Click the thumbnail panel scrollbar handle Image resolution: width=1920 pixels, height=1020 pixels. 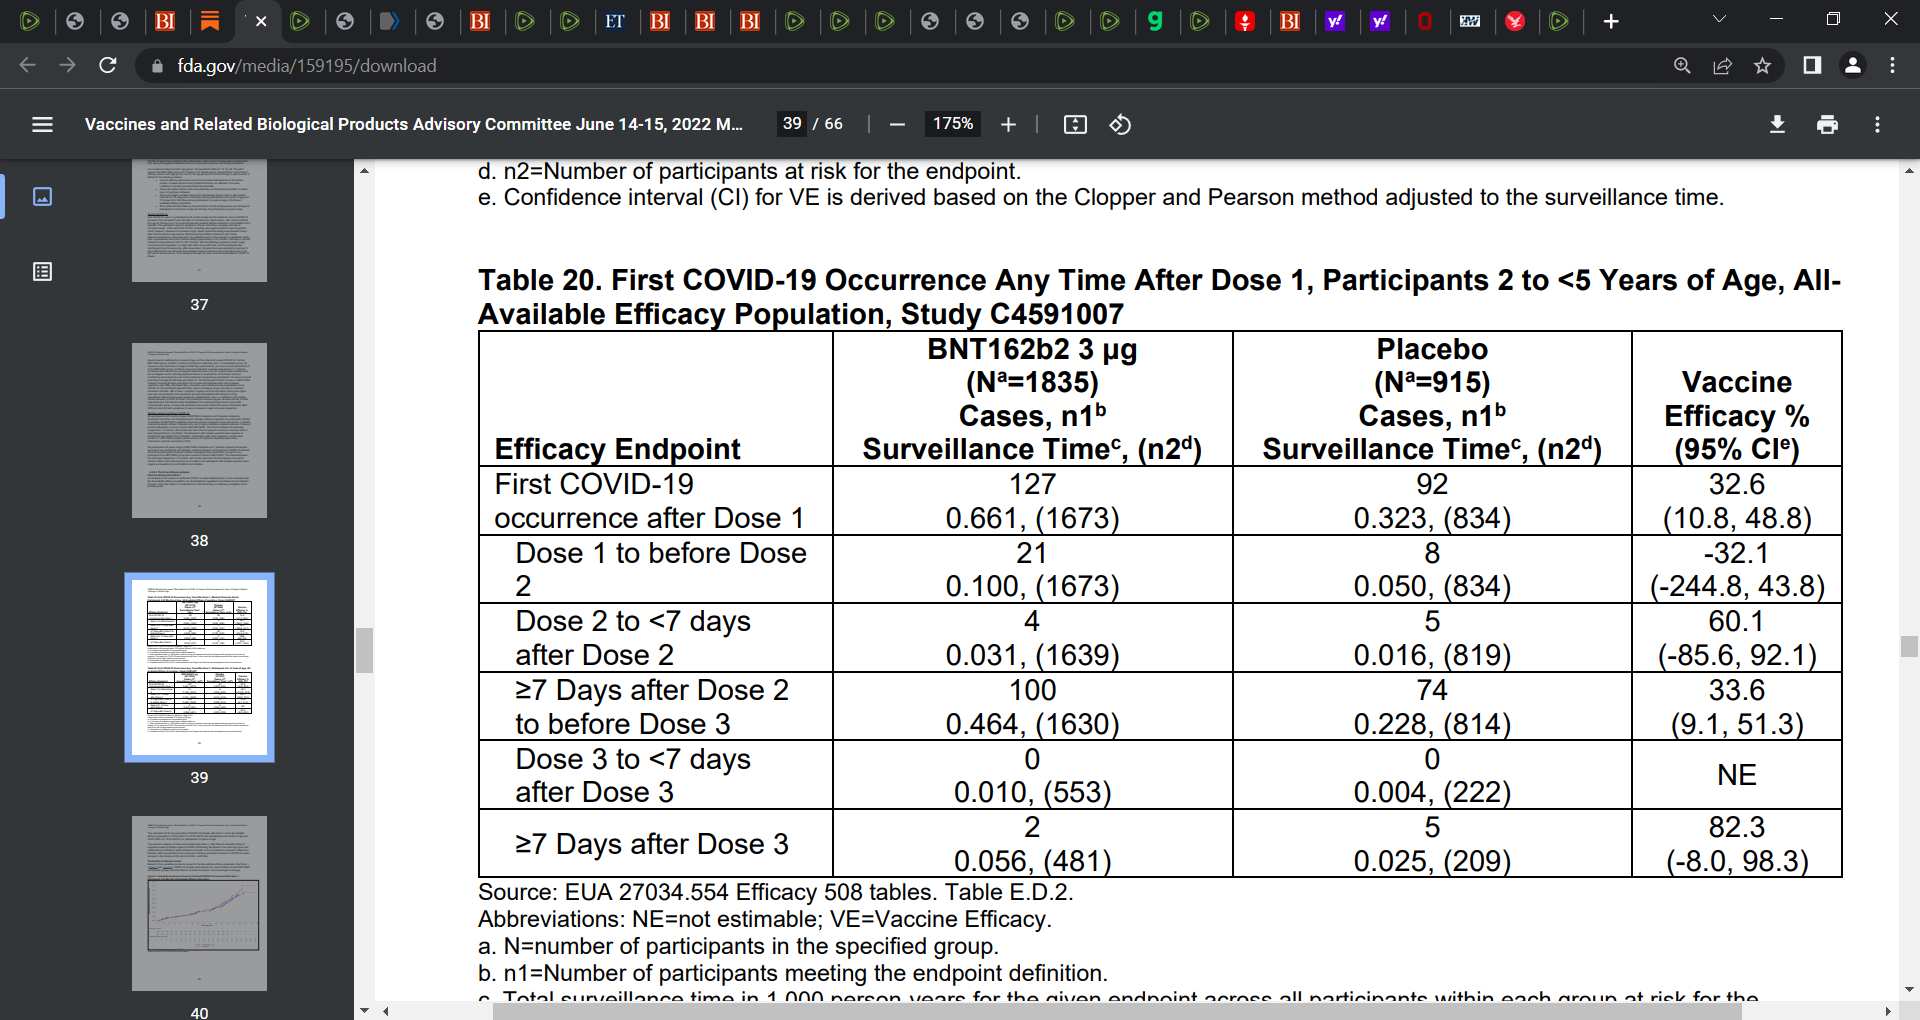point(364,650)
